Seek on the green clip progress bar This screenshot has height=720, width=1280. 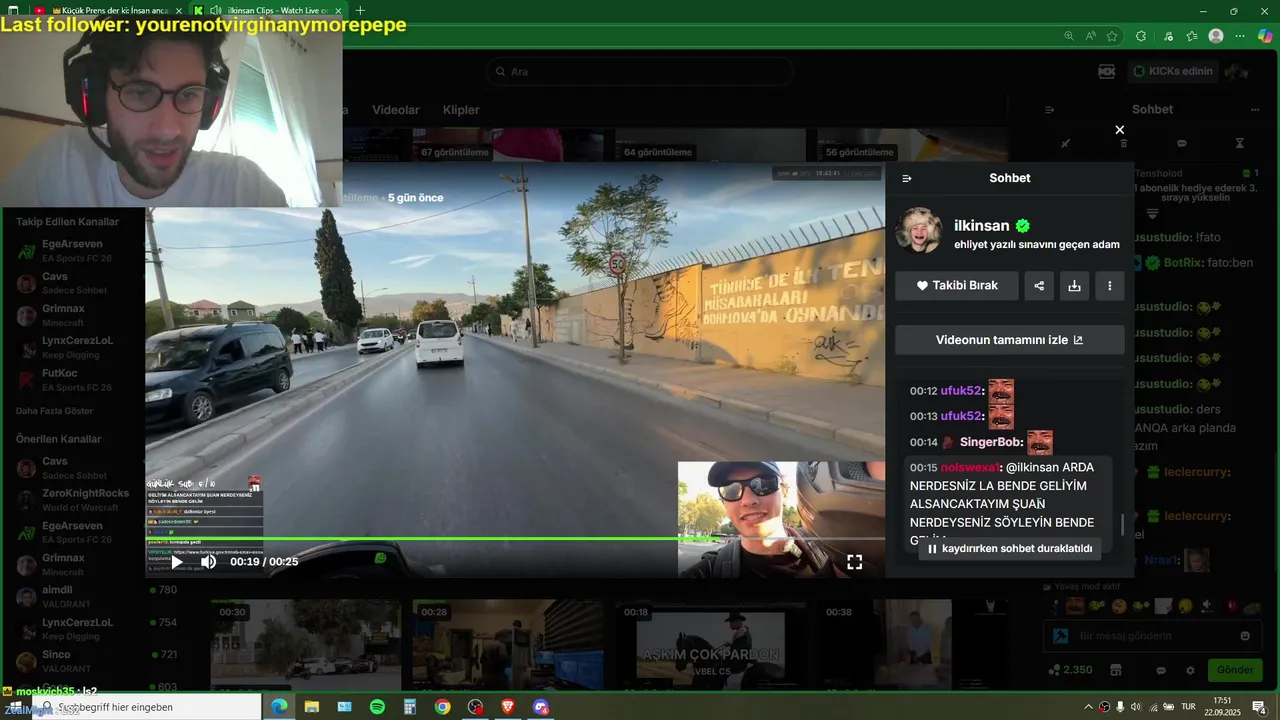[x=515, y=539]
